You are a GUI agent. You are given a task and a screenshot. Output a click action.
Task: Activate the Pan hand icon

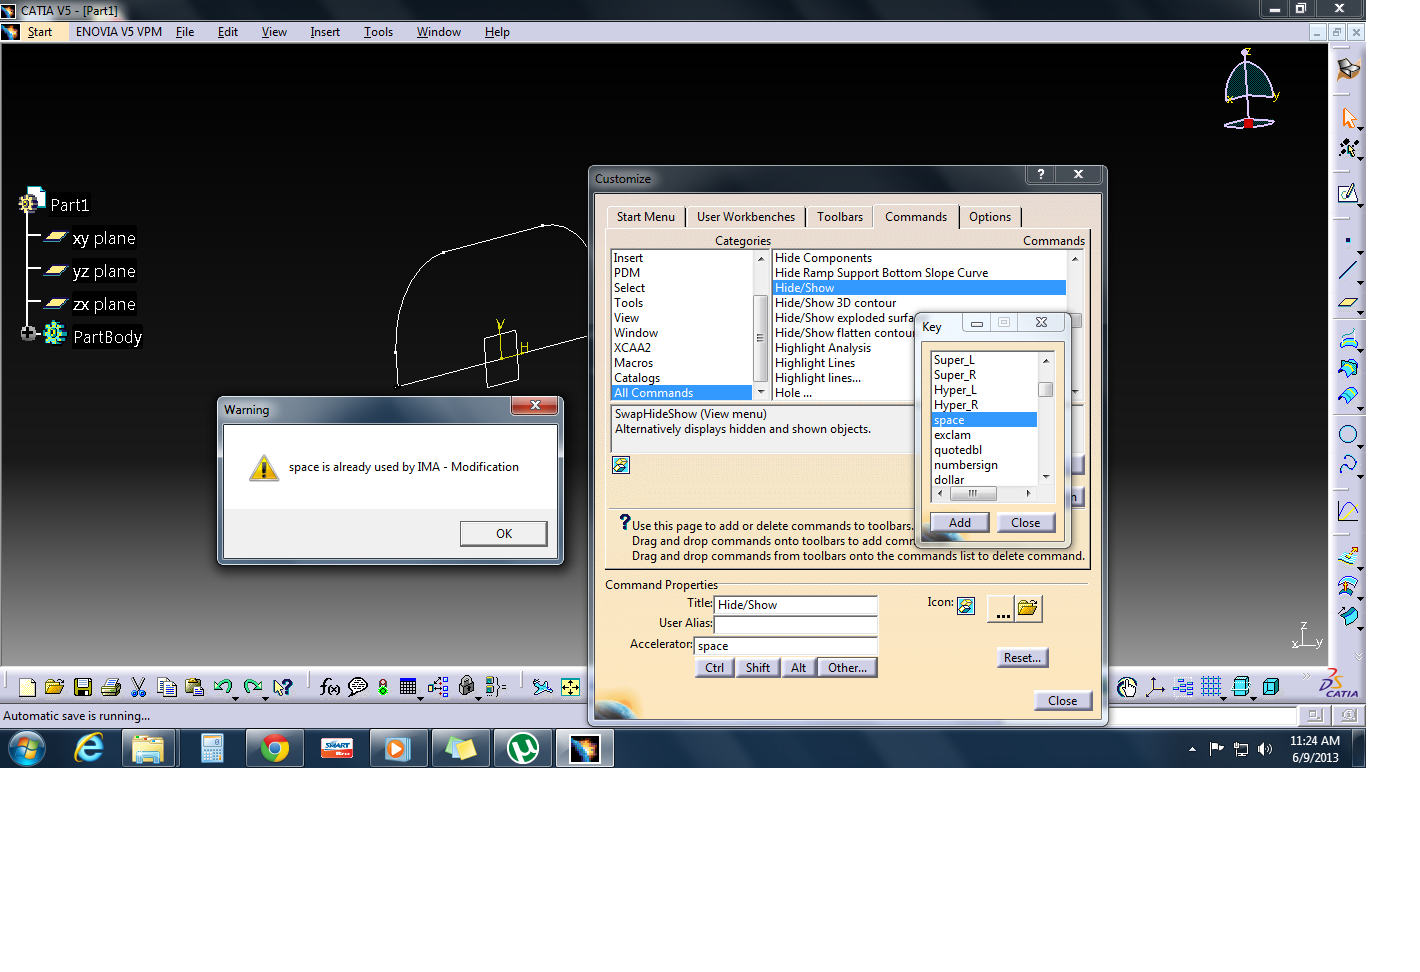coord(1127,687)
